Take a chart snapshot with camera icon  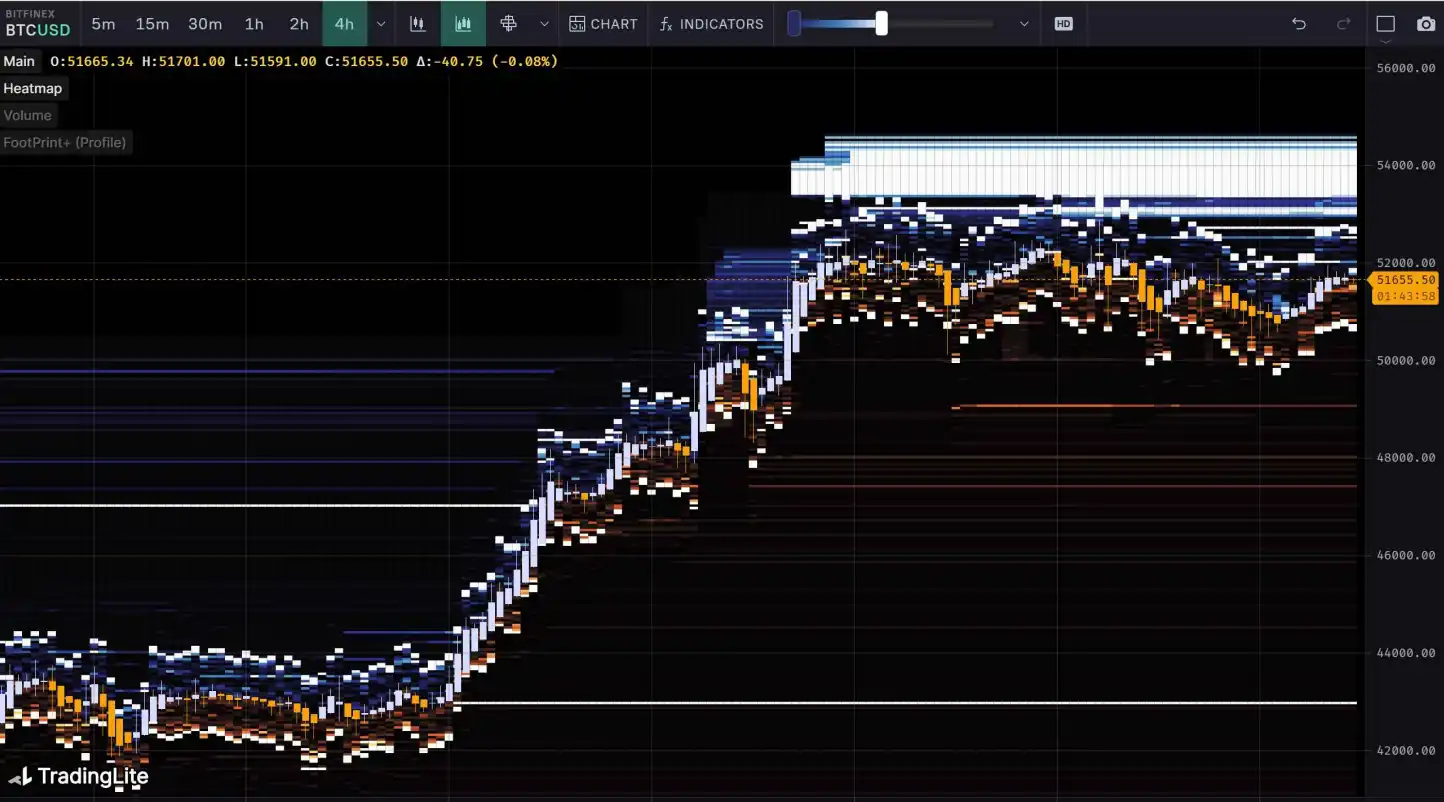coord(1426,24)
